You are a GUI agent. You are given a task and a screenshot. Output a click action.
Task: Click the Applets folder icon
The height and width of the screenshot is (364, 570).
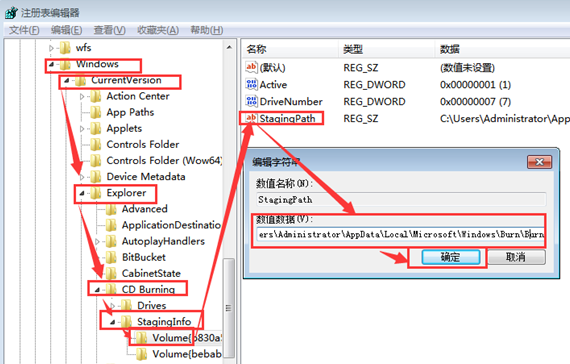pos(96,128)
